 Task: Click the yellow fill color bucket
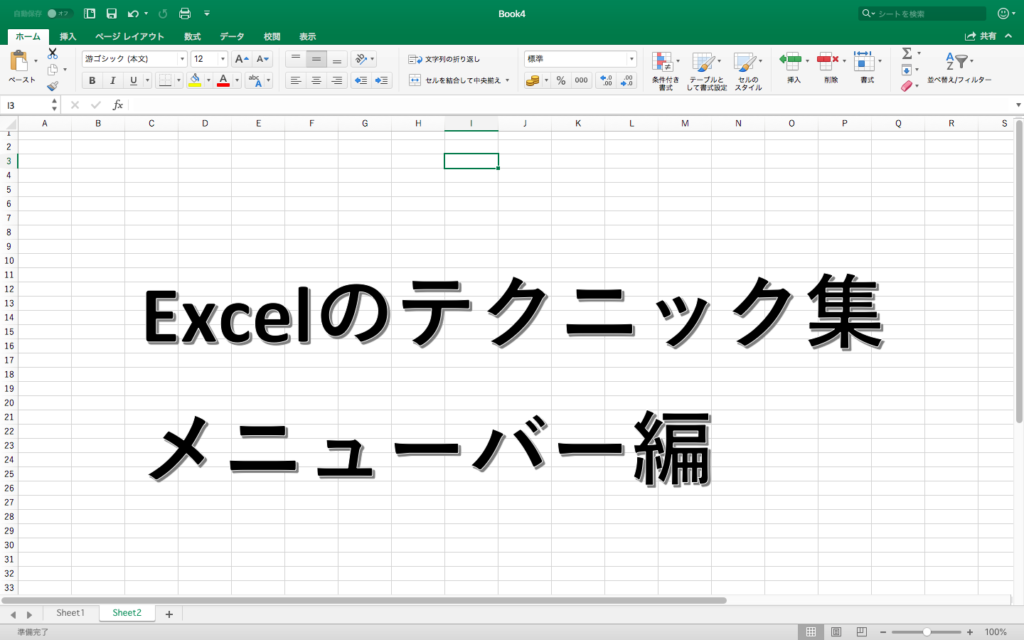pos(195,80)
